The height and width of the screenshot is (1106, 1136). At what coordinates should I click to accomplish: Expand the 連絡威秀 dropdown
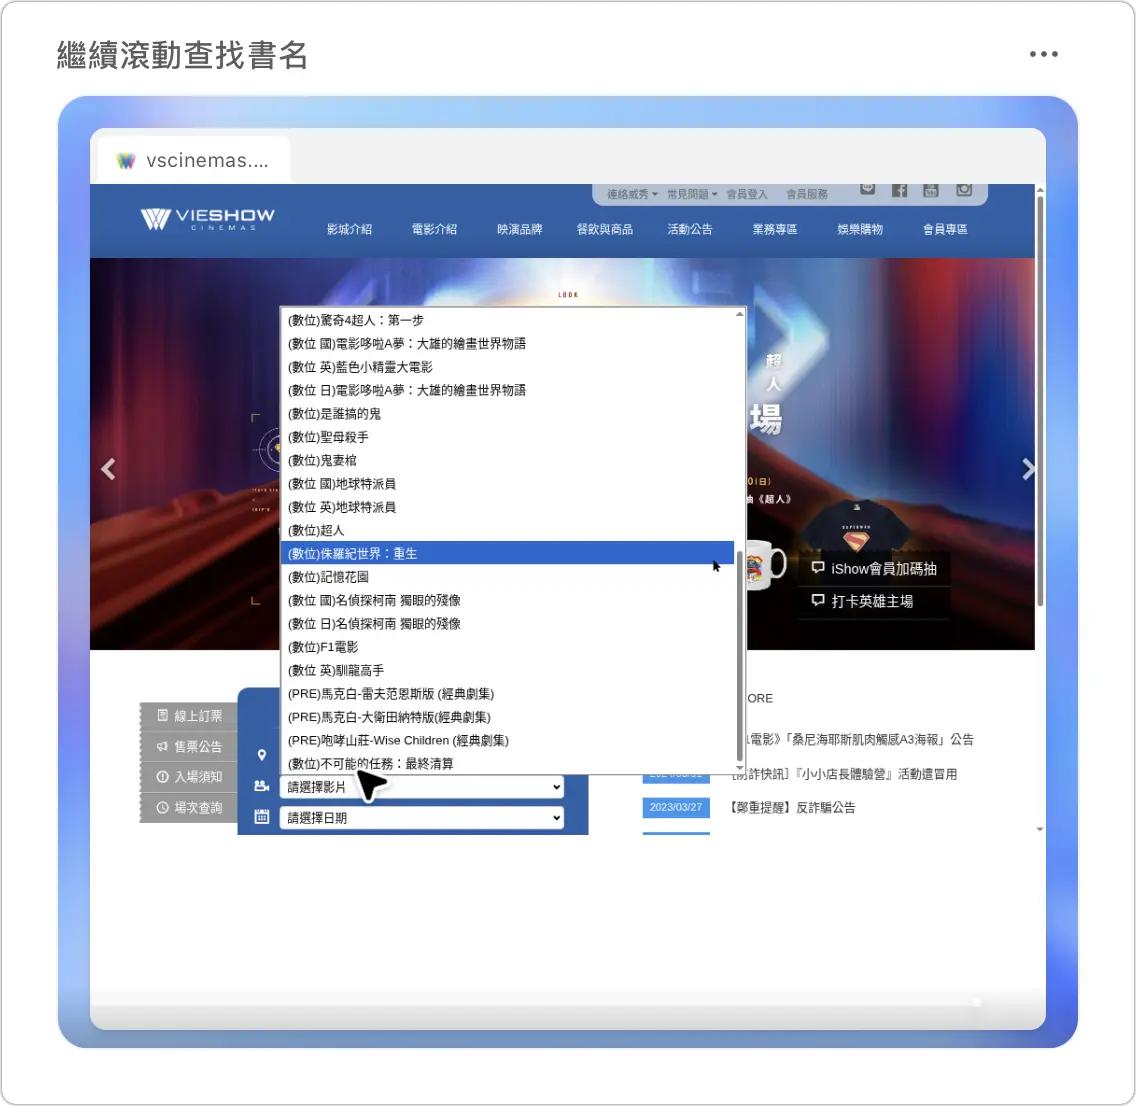coord(632,194)
